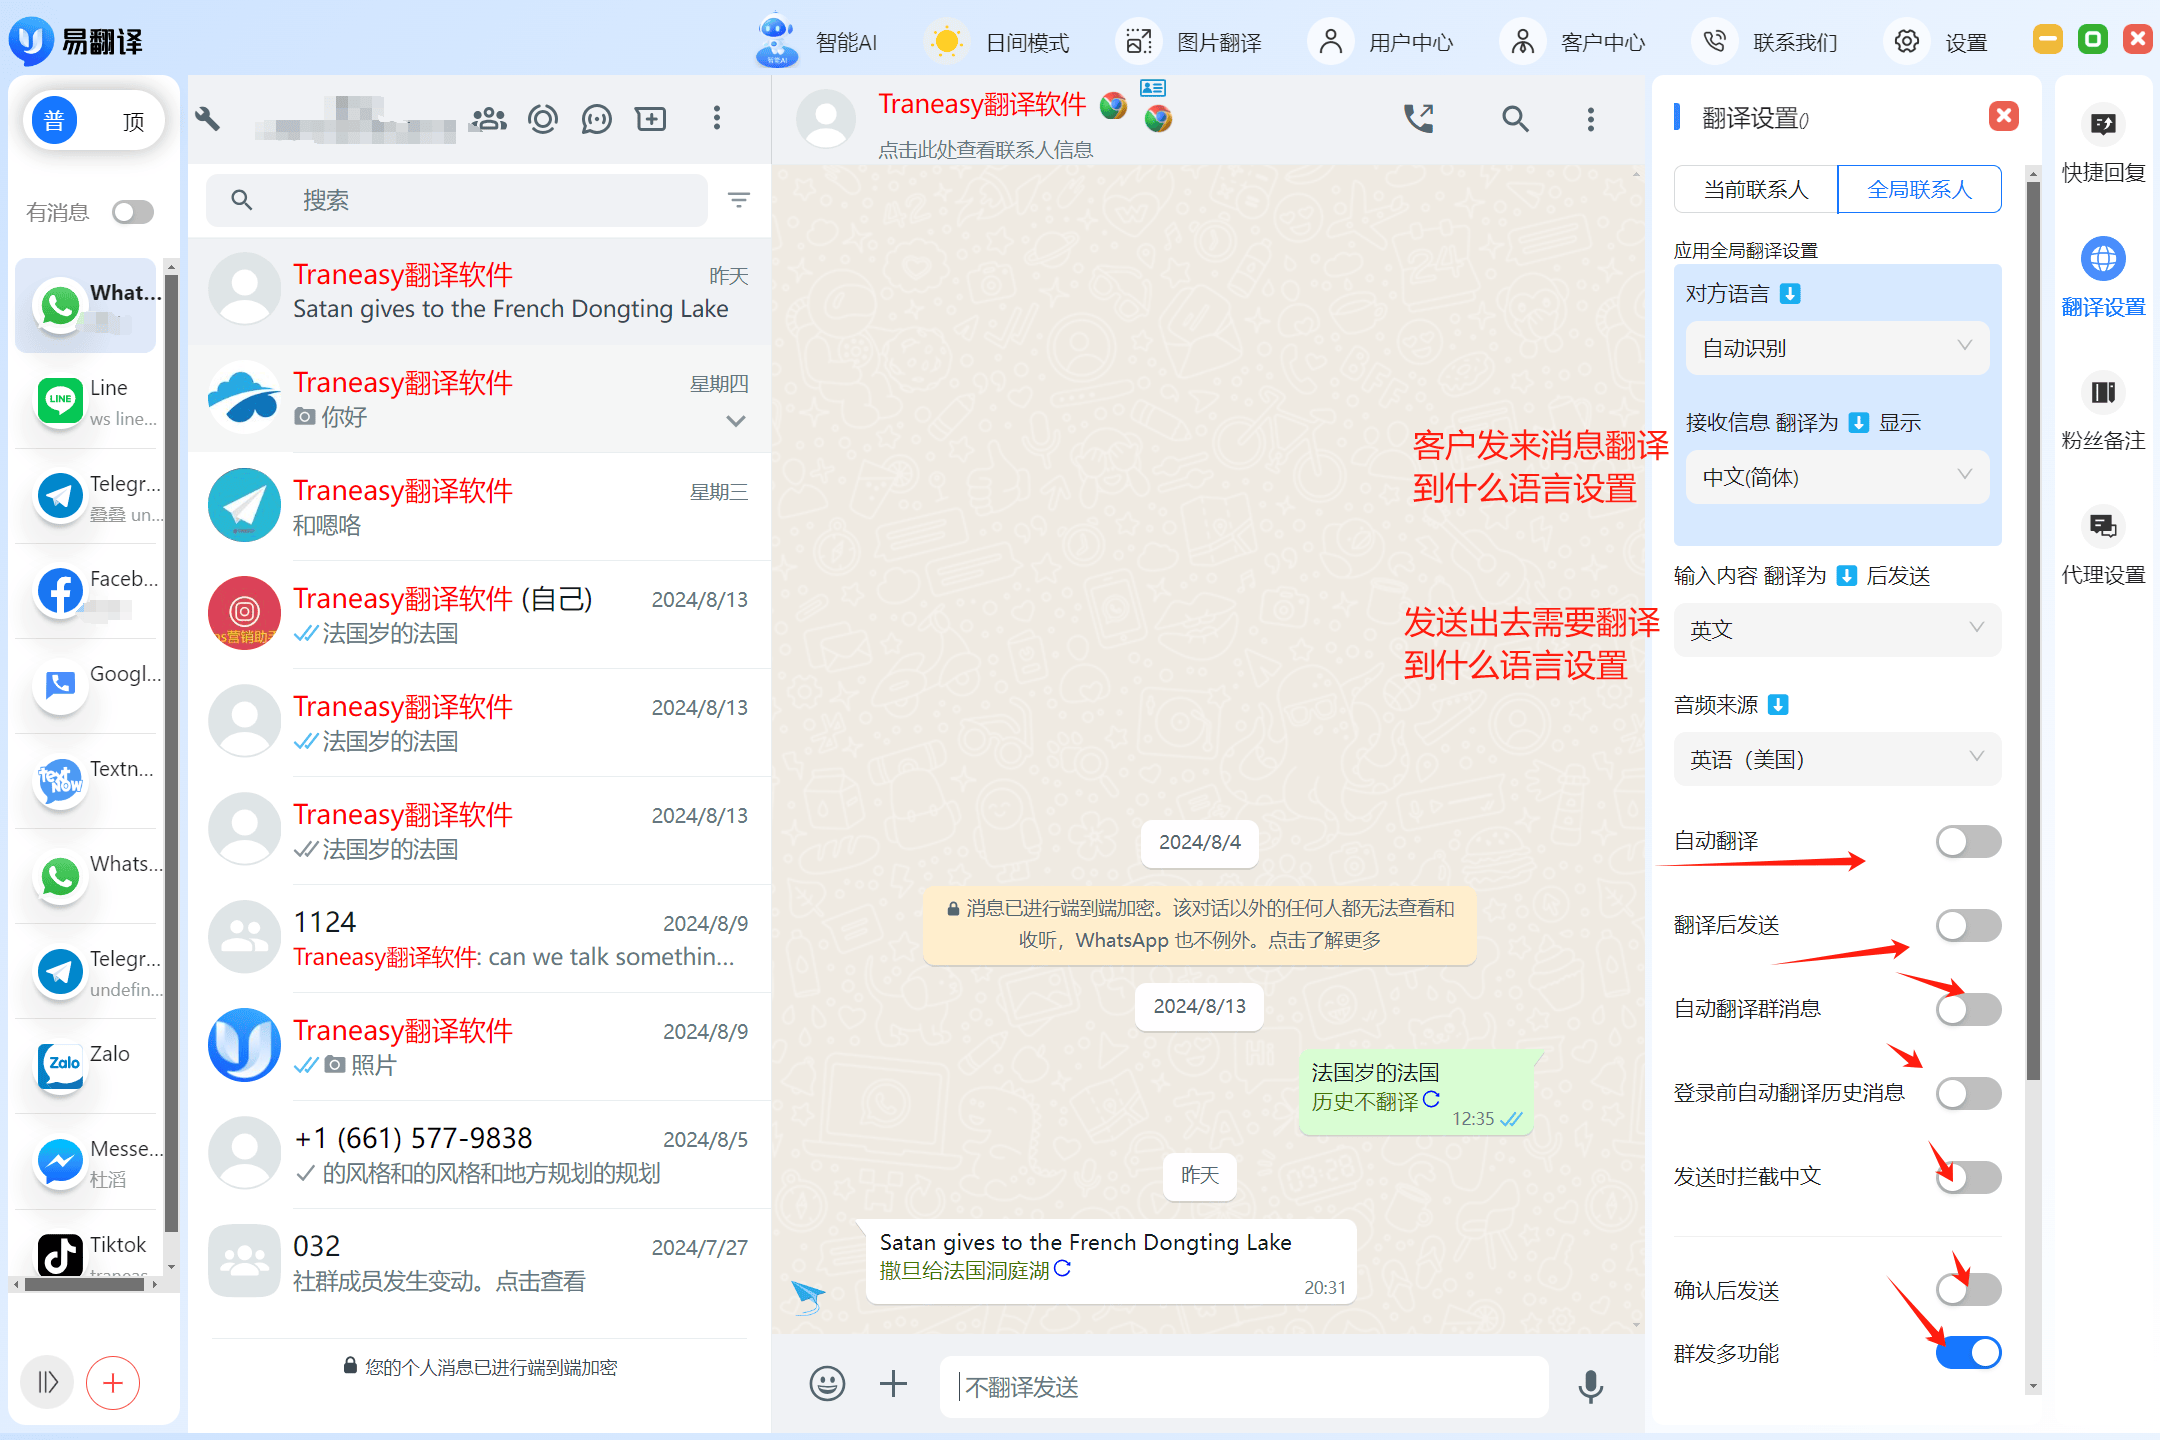Click the app sidebar horizontal scrollbar
This screenshot has height=1440, width=2160.
pos(85,1284)
